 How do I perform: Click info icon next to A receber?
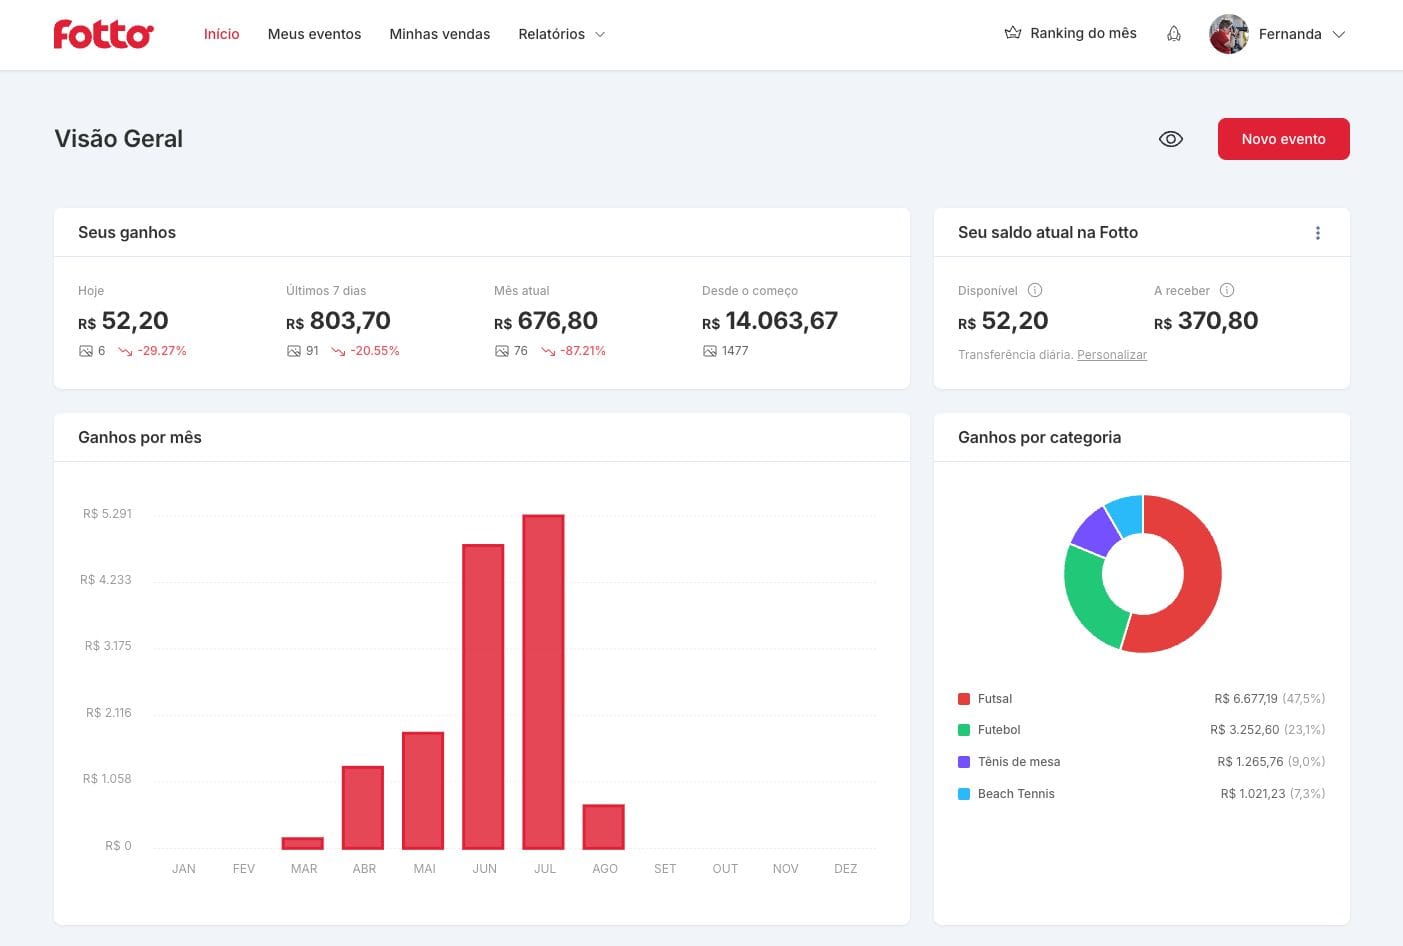point(1227,290)
